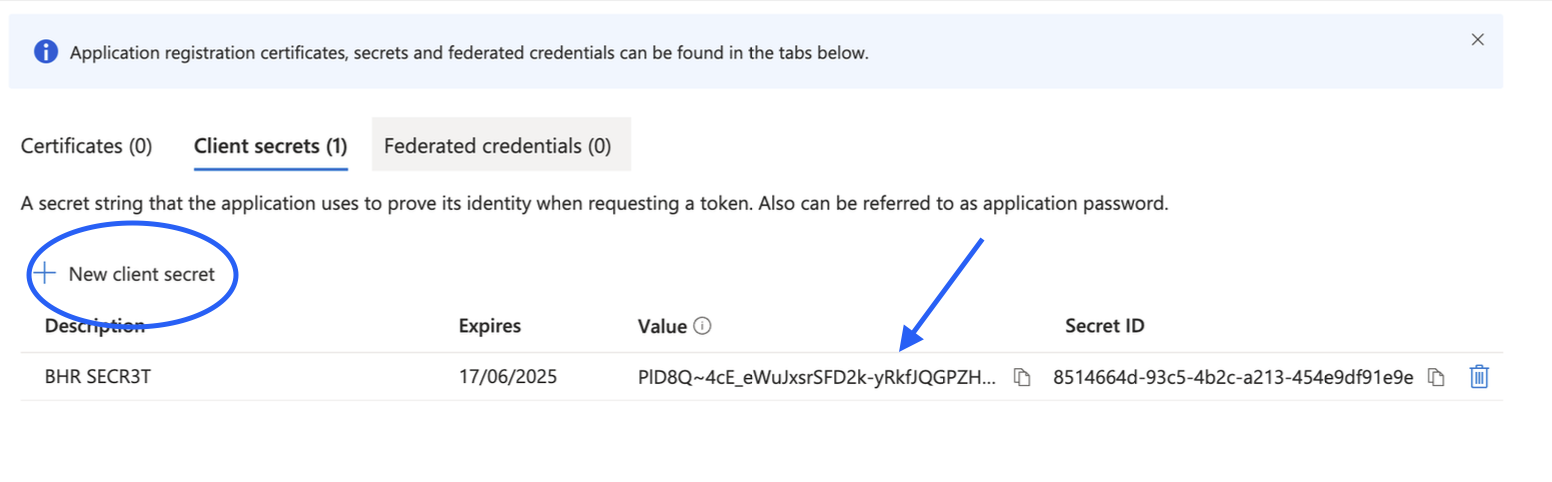
Task: Click the application registration banner message text
Action: pos(469,53)
